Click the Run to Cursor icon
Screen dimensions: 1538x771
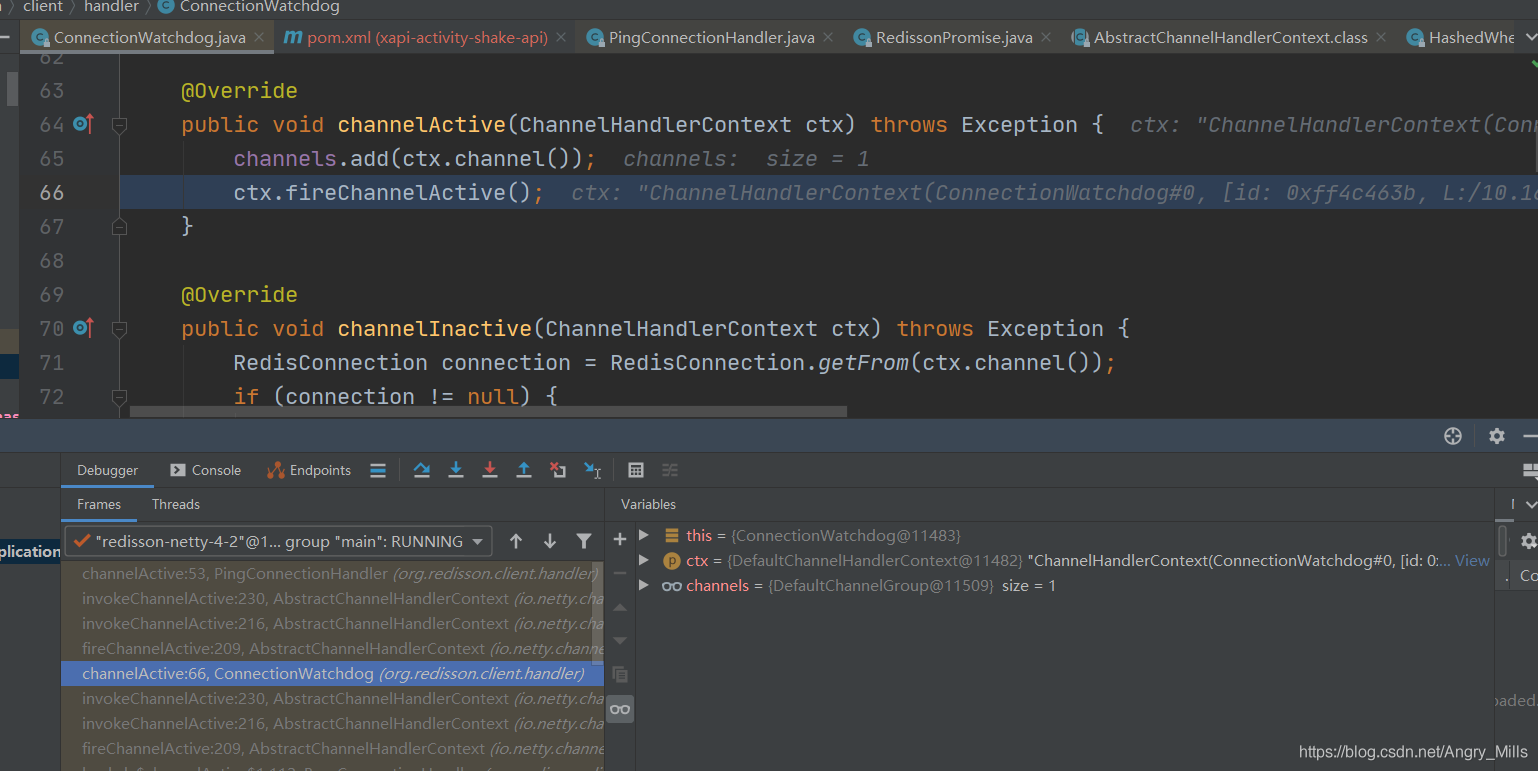click(x=592, y=470)
